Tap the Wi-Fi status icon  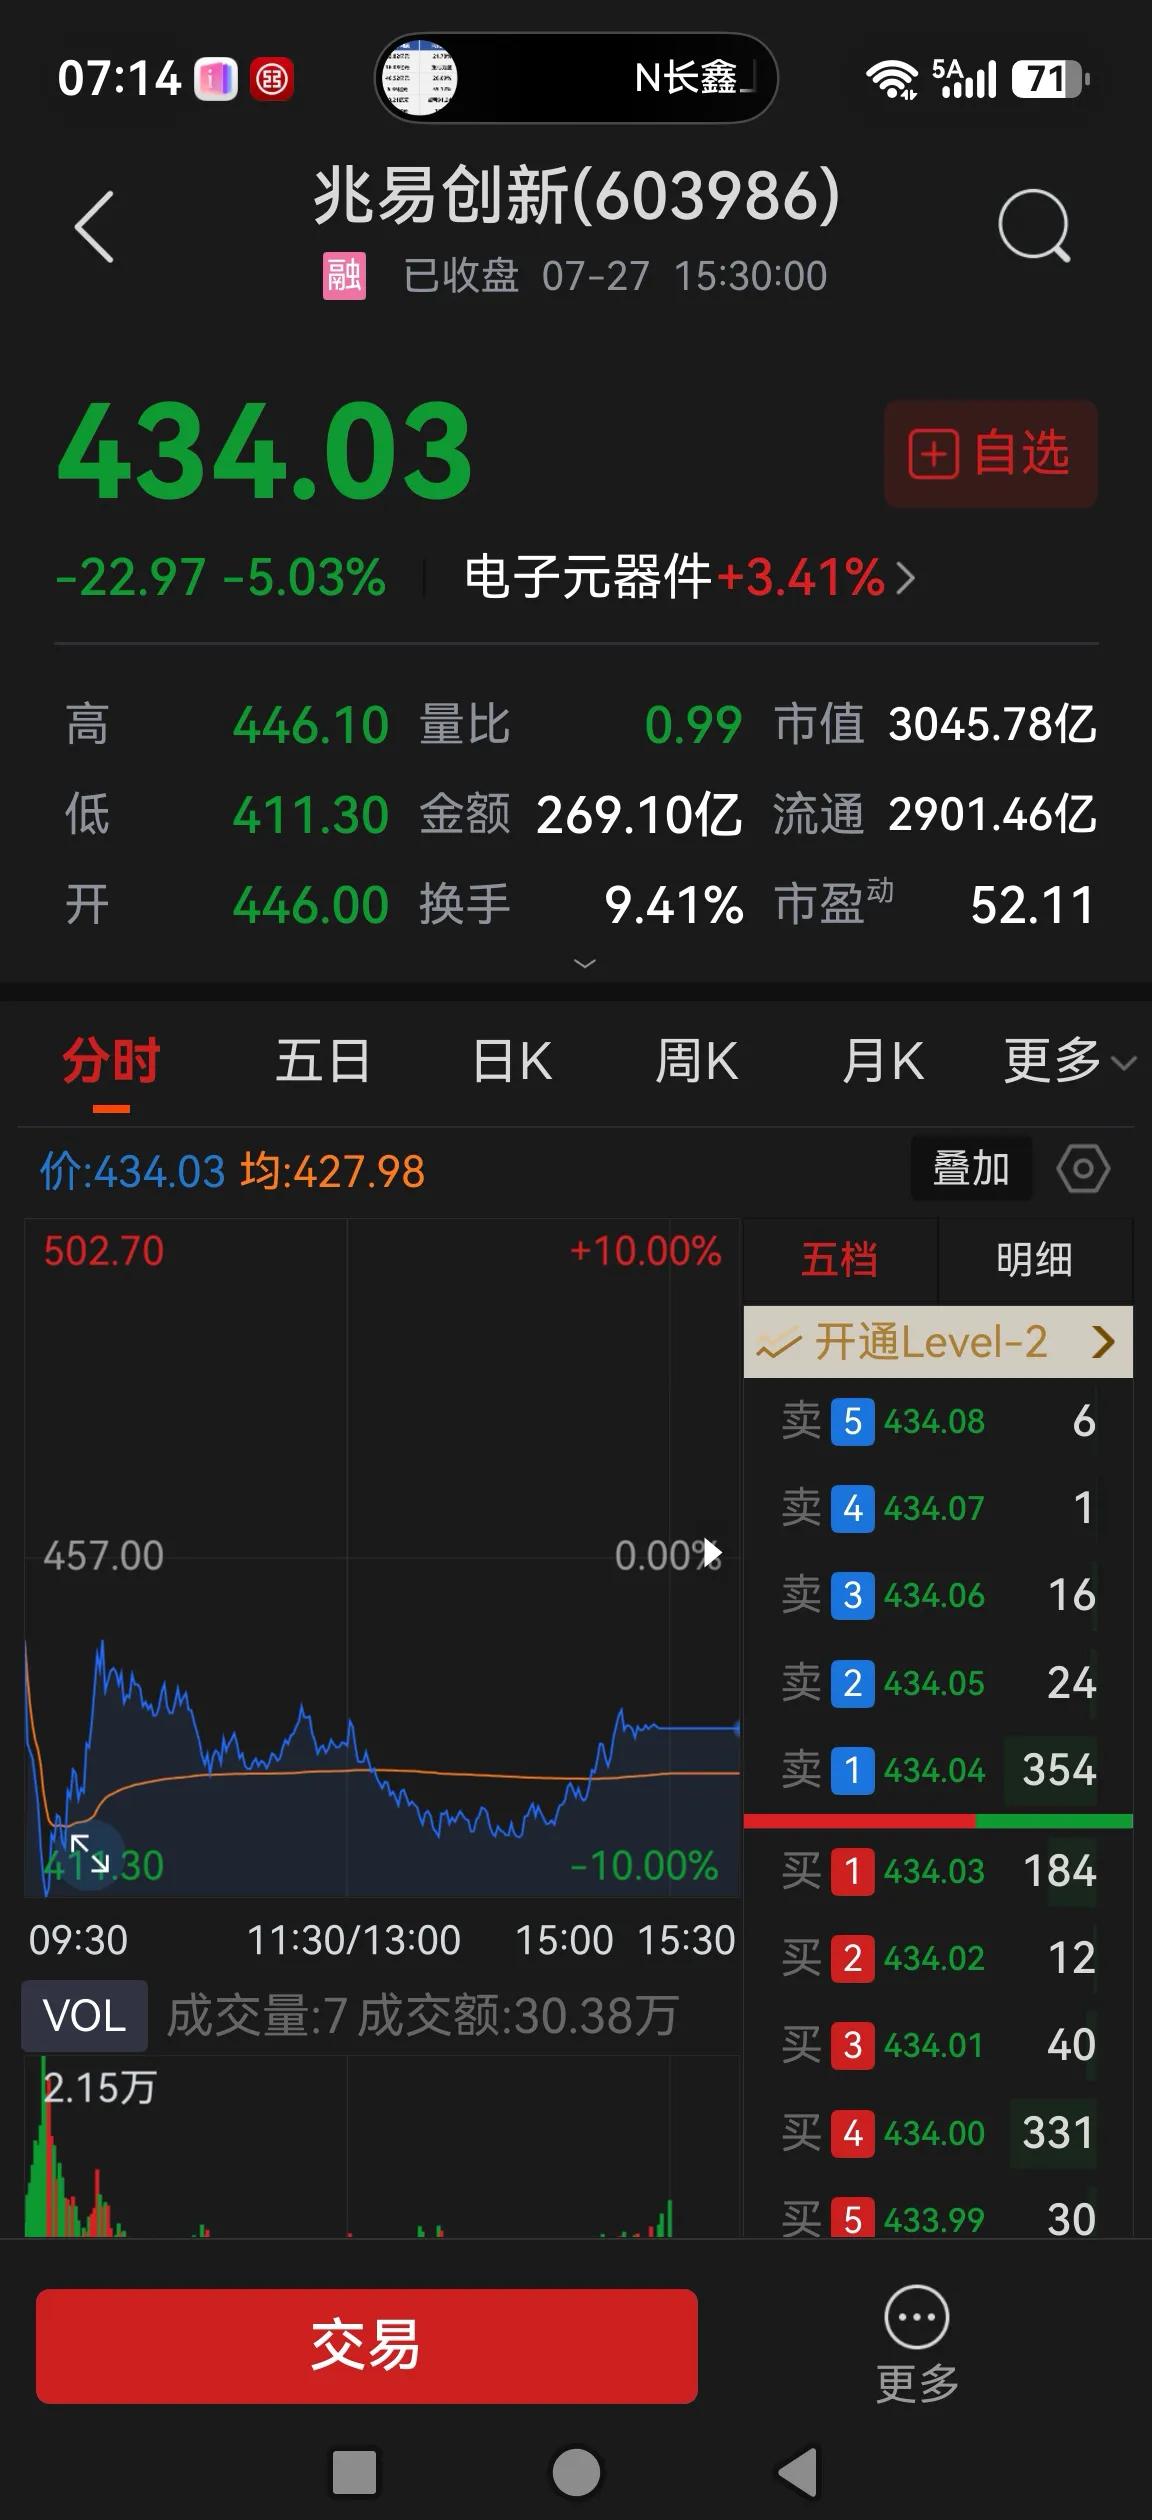(891, 79)
